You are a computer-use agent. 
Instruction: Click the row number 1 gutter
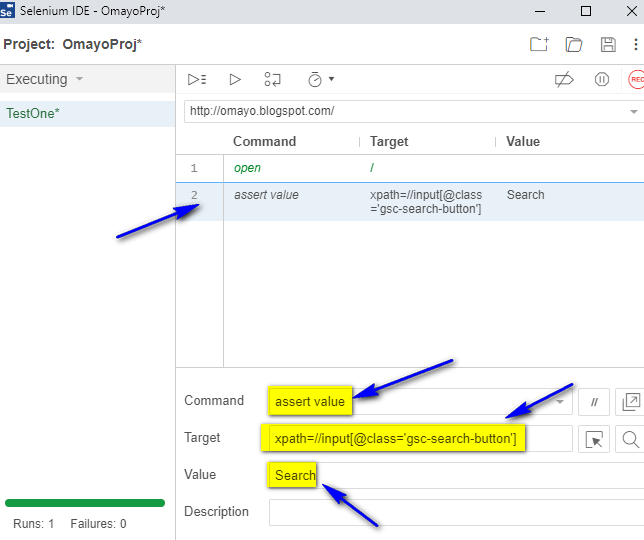click(x=194, y=168)
